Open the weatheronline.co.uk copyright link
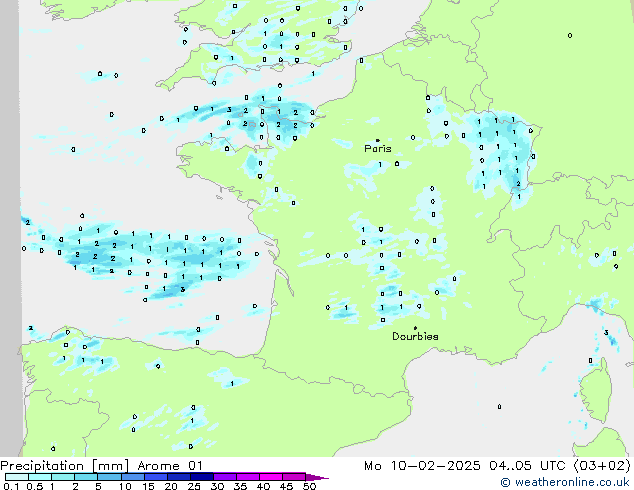Screen dimensions: 634x490 click(x=565, y=482)
